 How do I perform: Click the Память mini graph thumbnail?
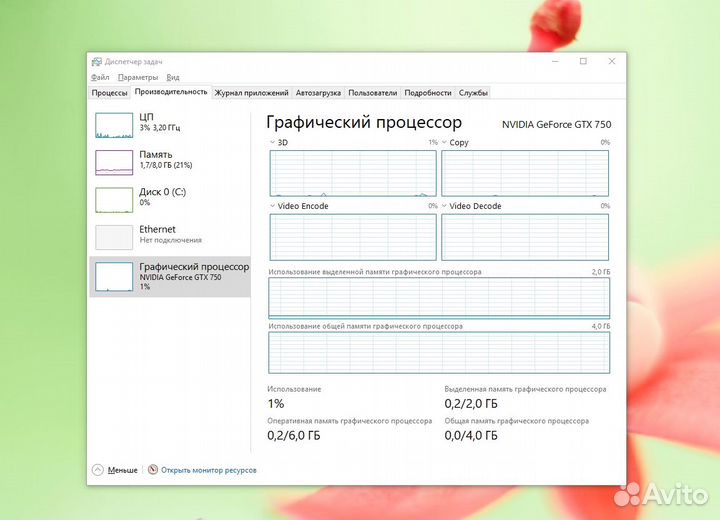coord(114,163)
